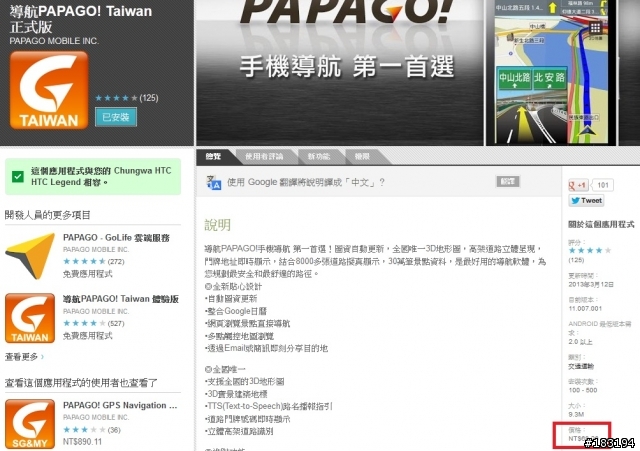640x451 pixels.
Task: Open the Taiwan 體驗版 app icon
Action: coord(30,318)
